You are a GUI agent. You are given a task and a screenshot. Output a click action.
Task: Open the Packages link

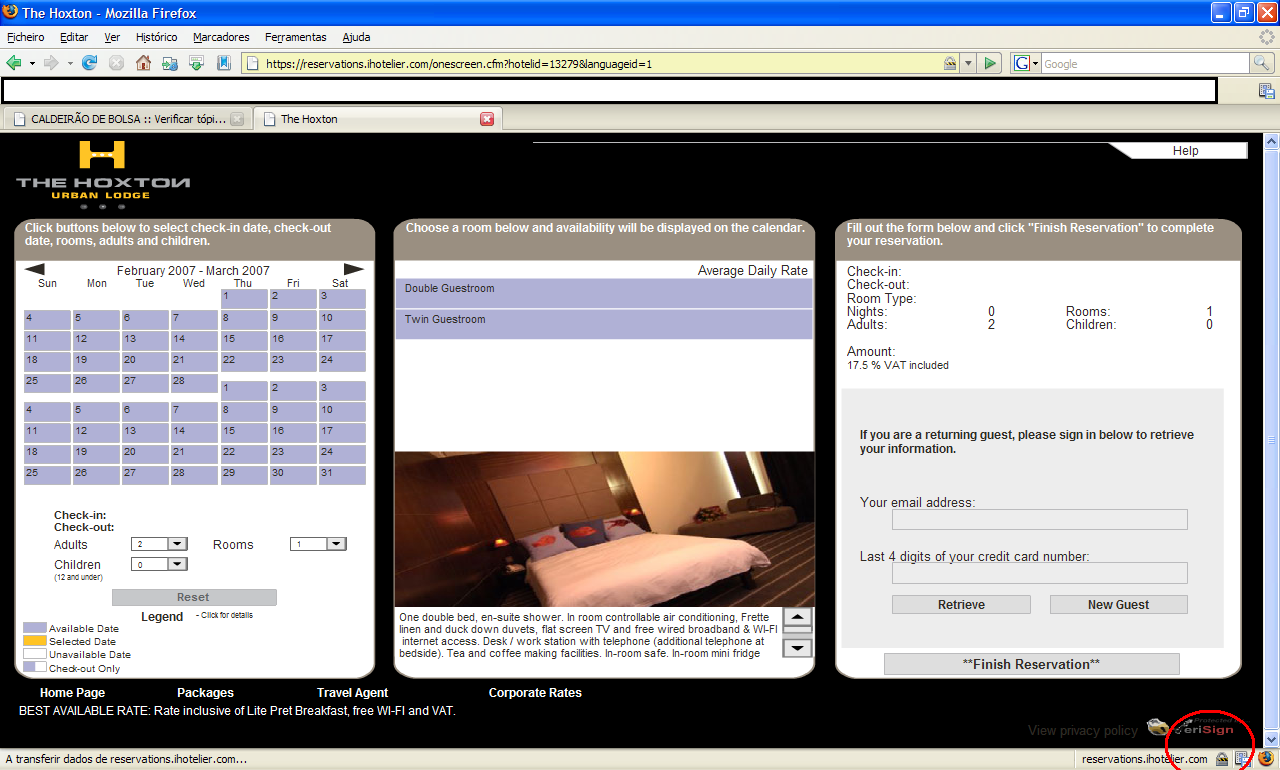click(x=205, y=693)
